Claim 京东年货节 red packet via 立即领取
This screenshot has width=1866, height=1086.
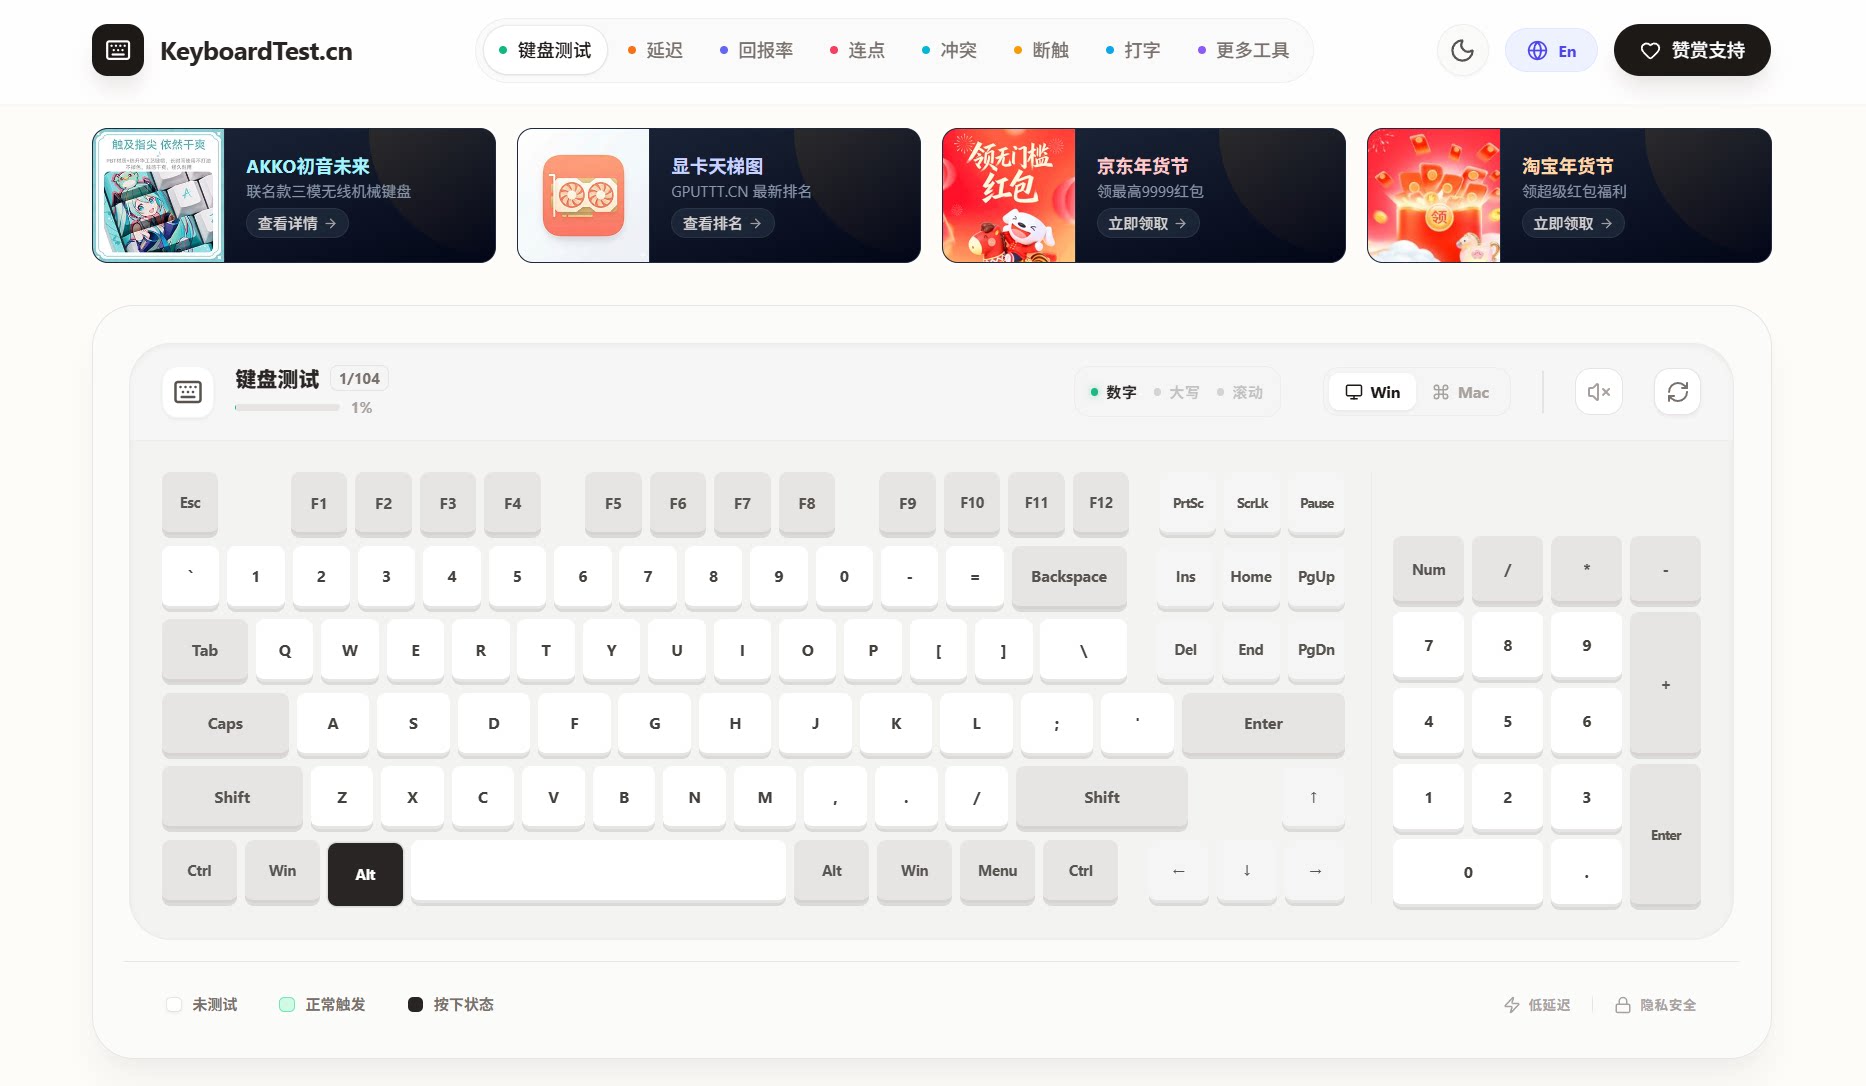click(1147, 223)
